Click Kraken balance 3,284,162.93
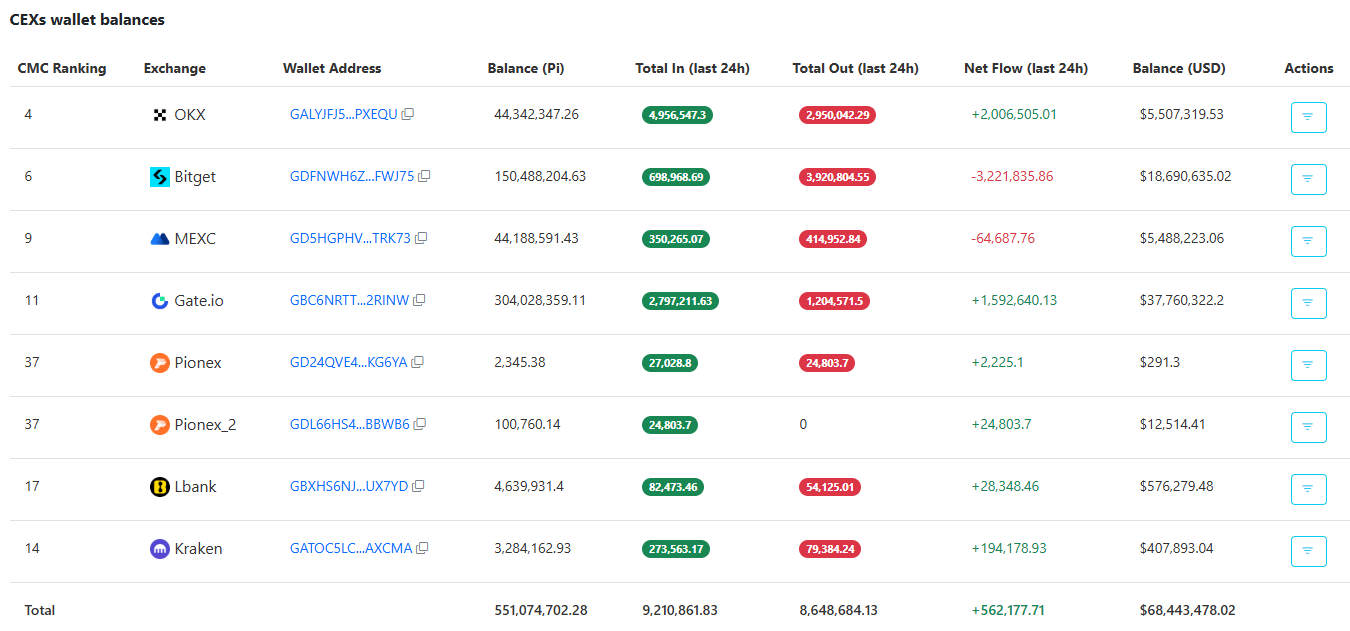The width and height of the screenshot is (1350, 631). coord(533,548)
